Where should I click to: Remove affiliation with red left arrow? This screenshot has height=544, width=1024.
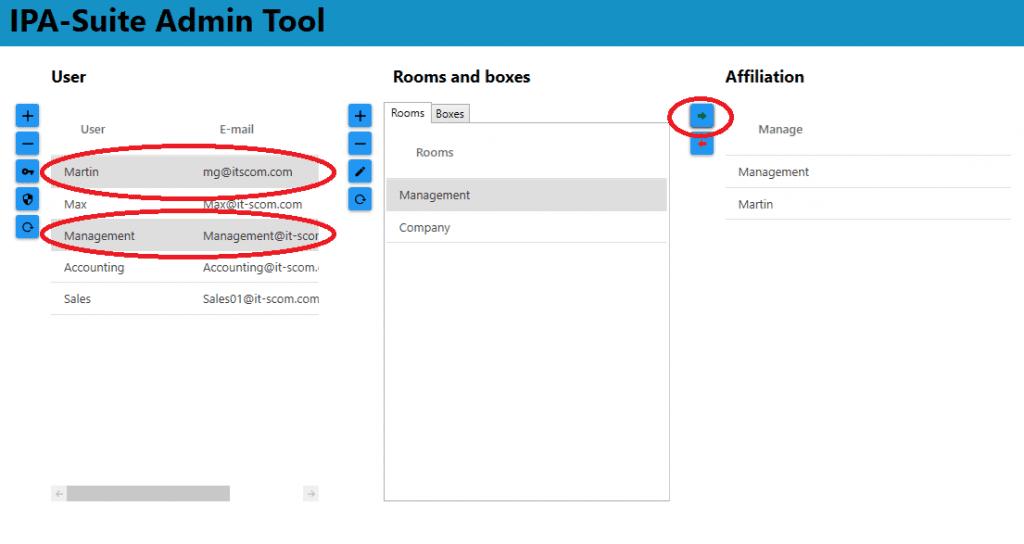pos(702,145)
